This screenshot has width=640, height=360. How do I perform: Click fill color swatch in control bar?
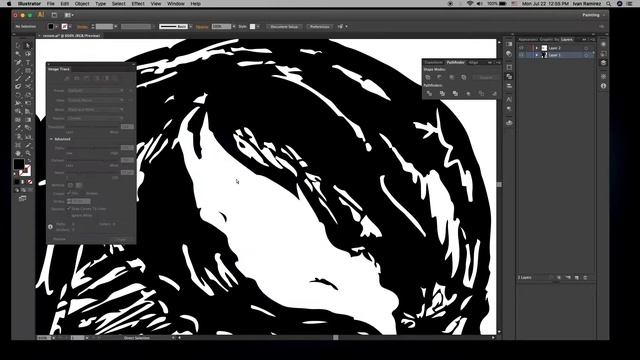[x=51, y=27]
